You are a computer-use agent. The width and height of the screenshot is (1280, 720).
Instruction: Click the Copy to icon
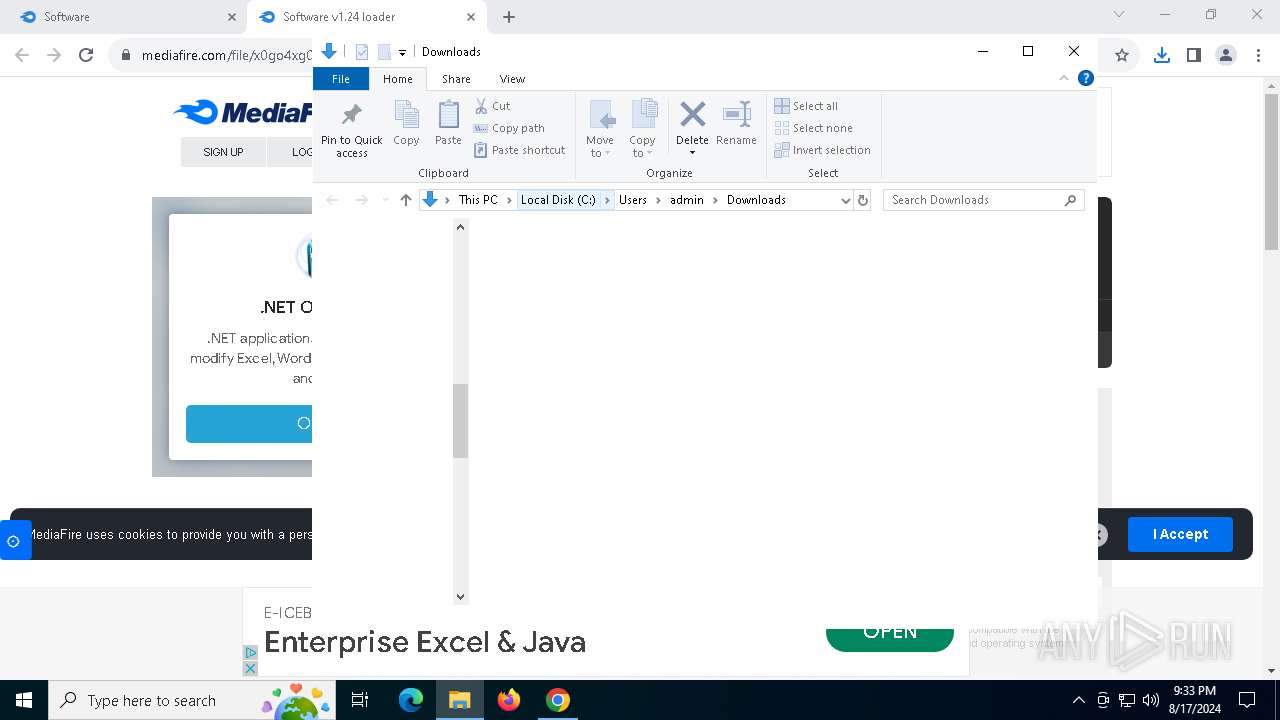click(643, 116)
